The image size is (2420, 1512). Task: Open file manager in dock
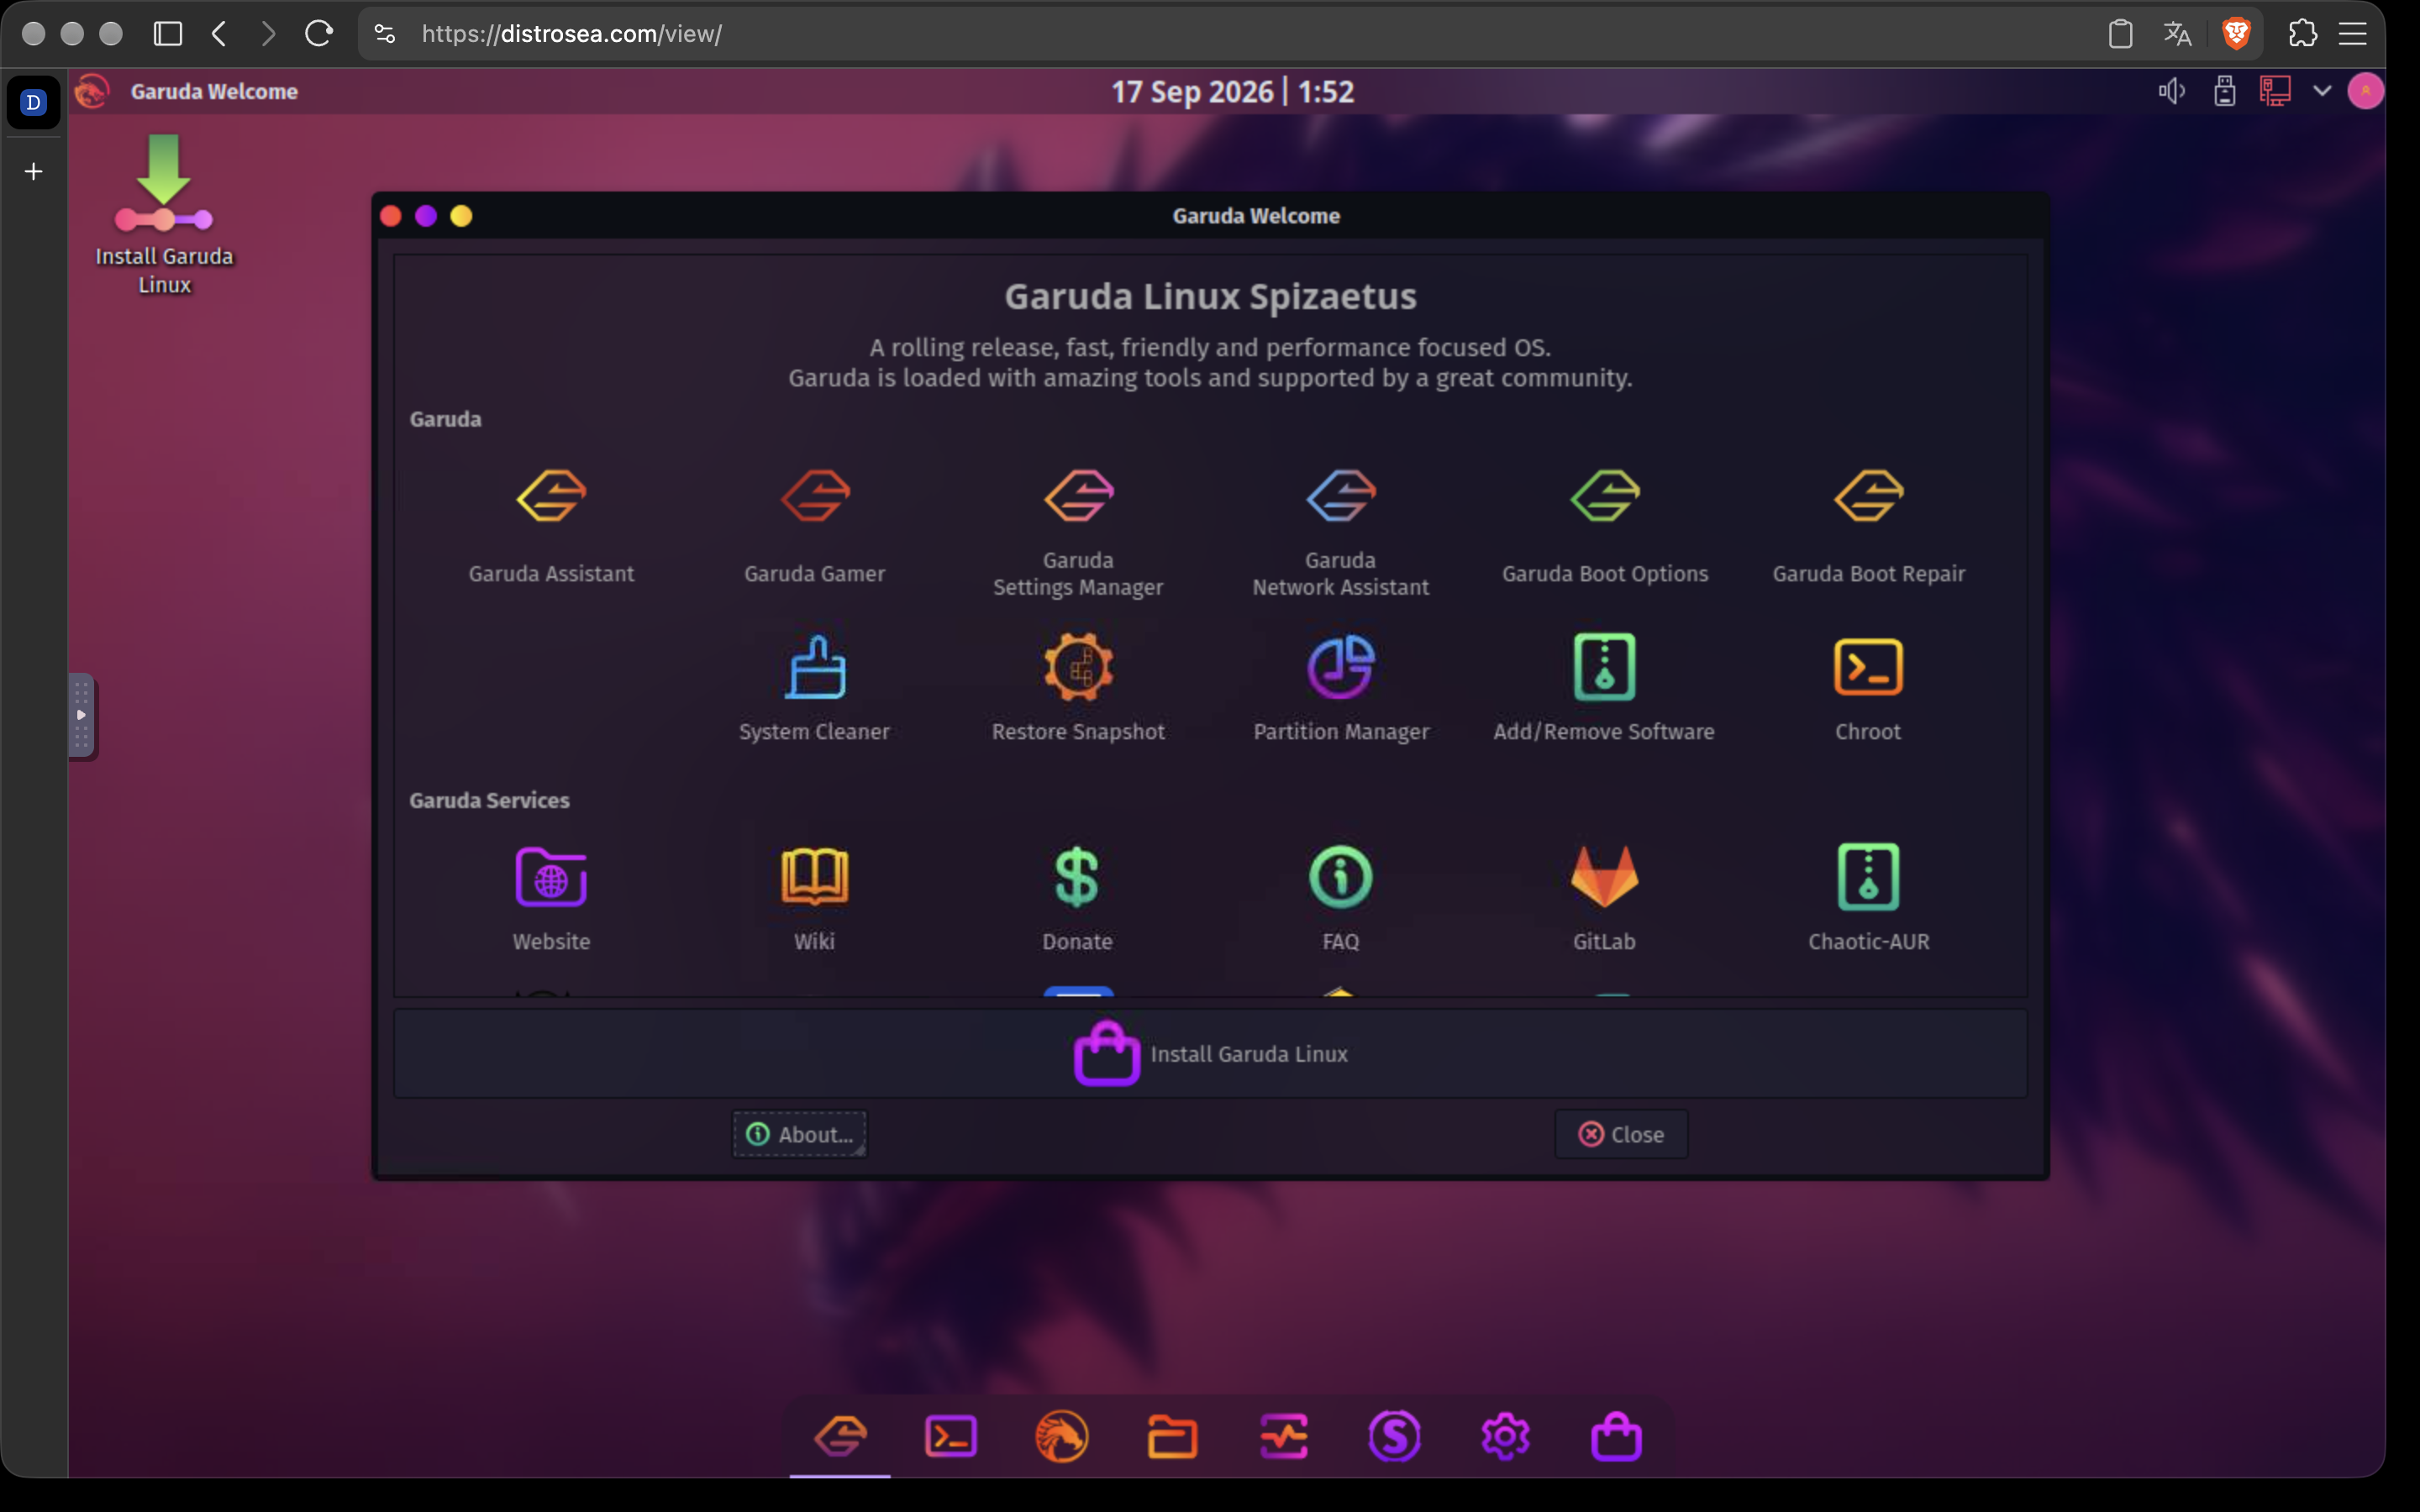pos(1172,1437)
